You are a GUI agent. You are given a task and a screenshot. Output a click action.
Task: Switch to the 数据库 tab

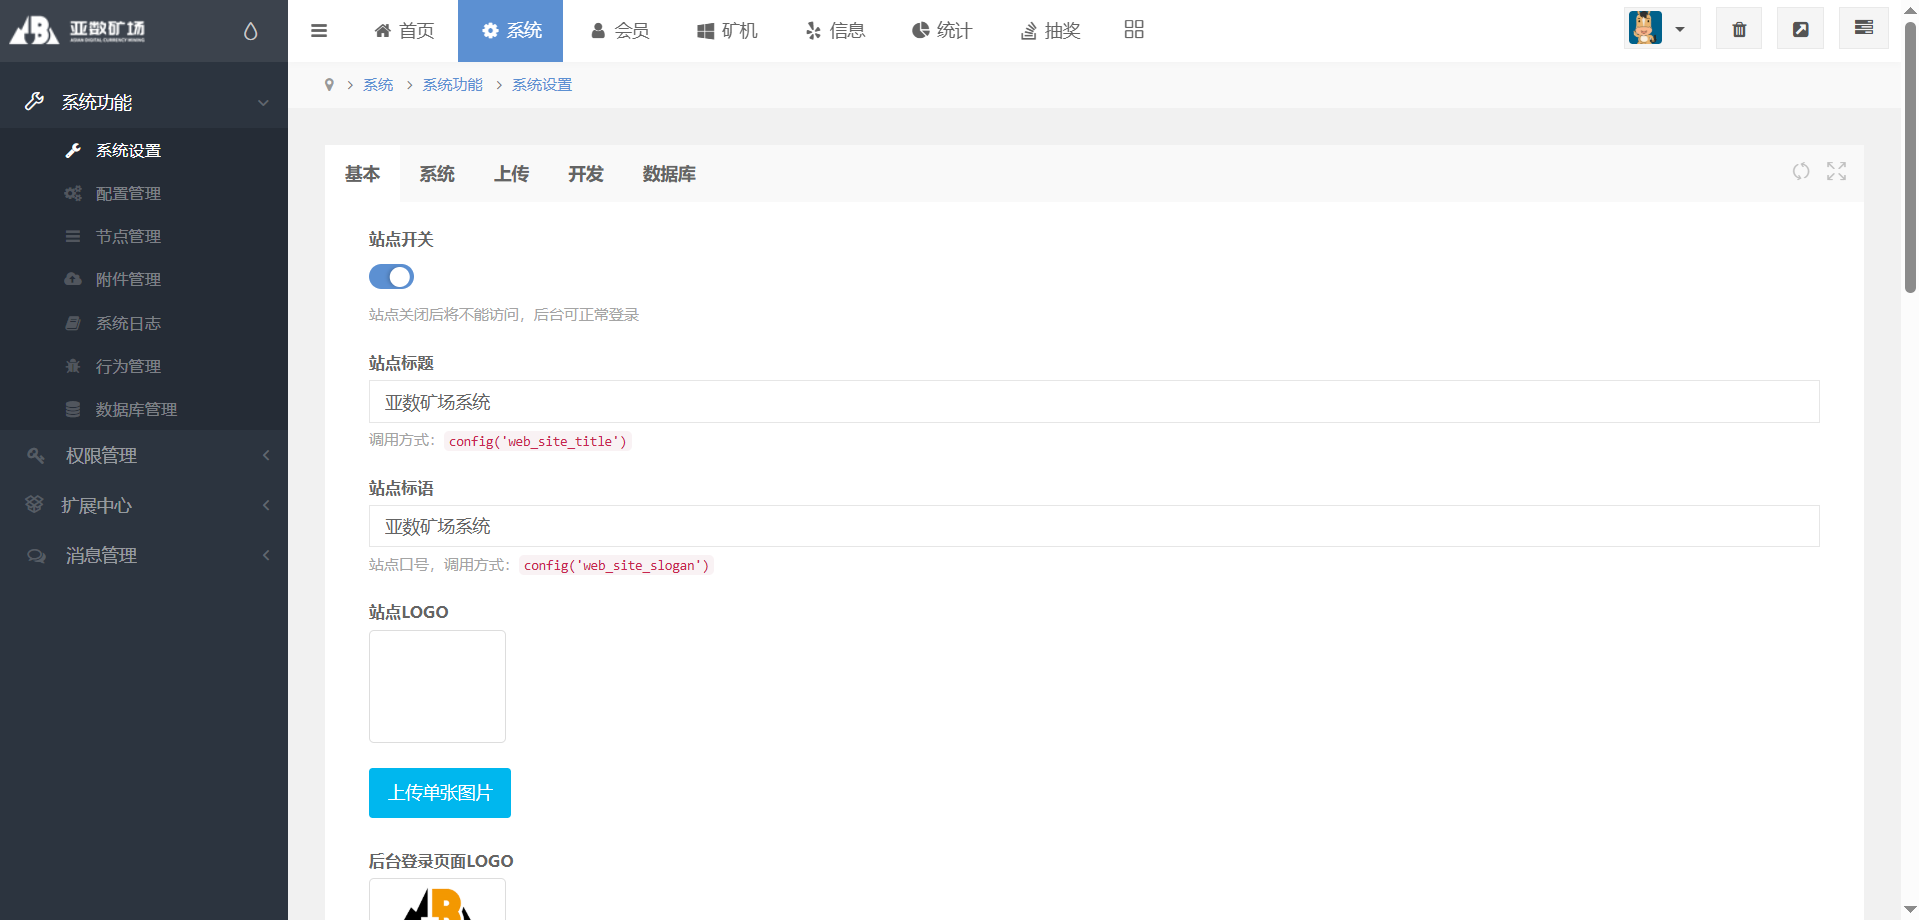[x=669, y=174]
